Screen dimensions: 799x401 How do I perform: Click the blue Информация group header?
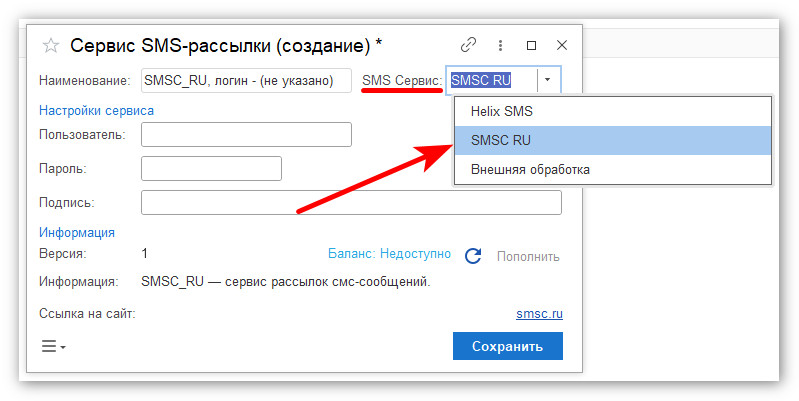[77, 232]
